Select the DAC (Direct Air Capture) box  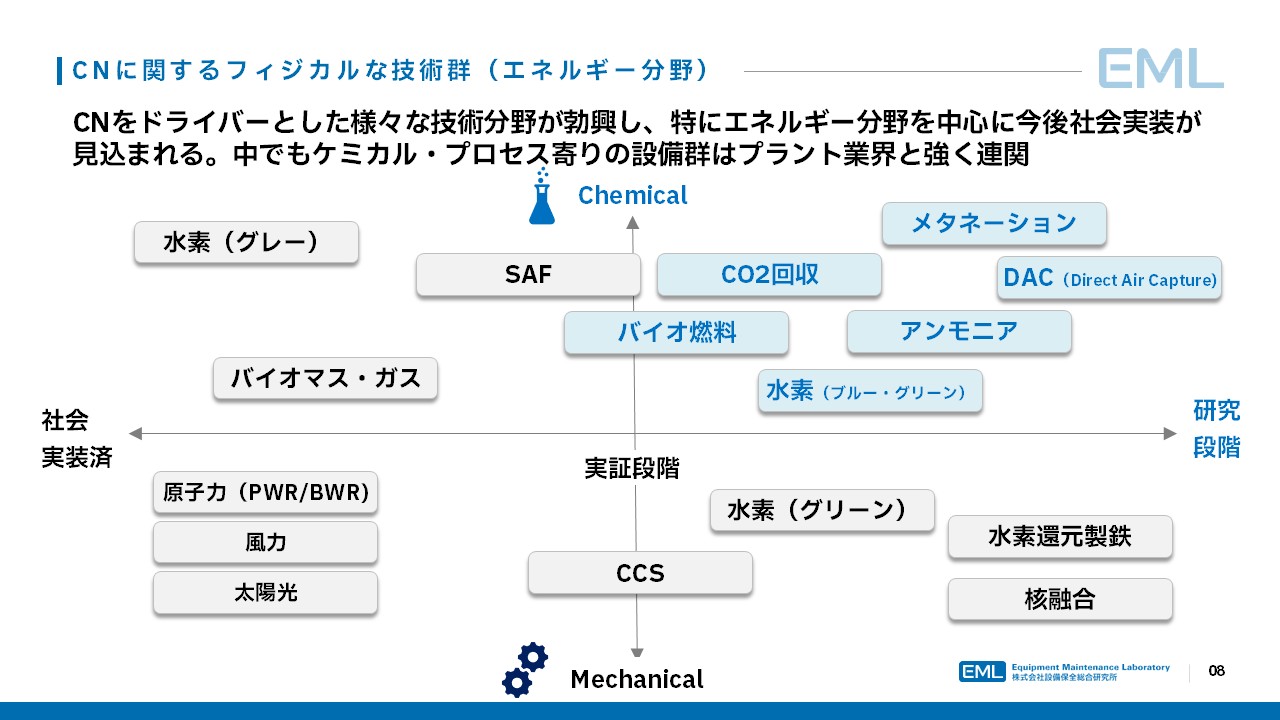coord(1109,279)
